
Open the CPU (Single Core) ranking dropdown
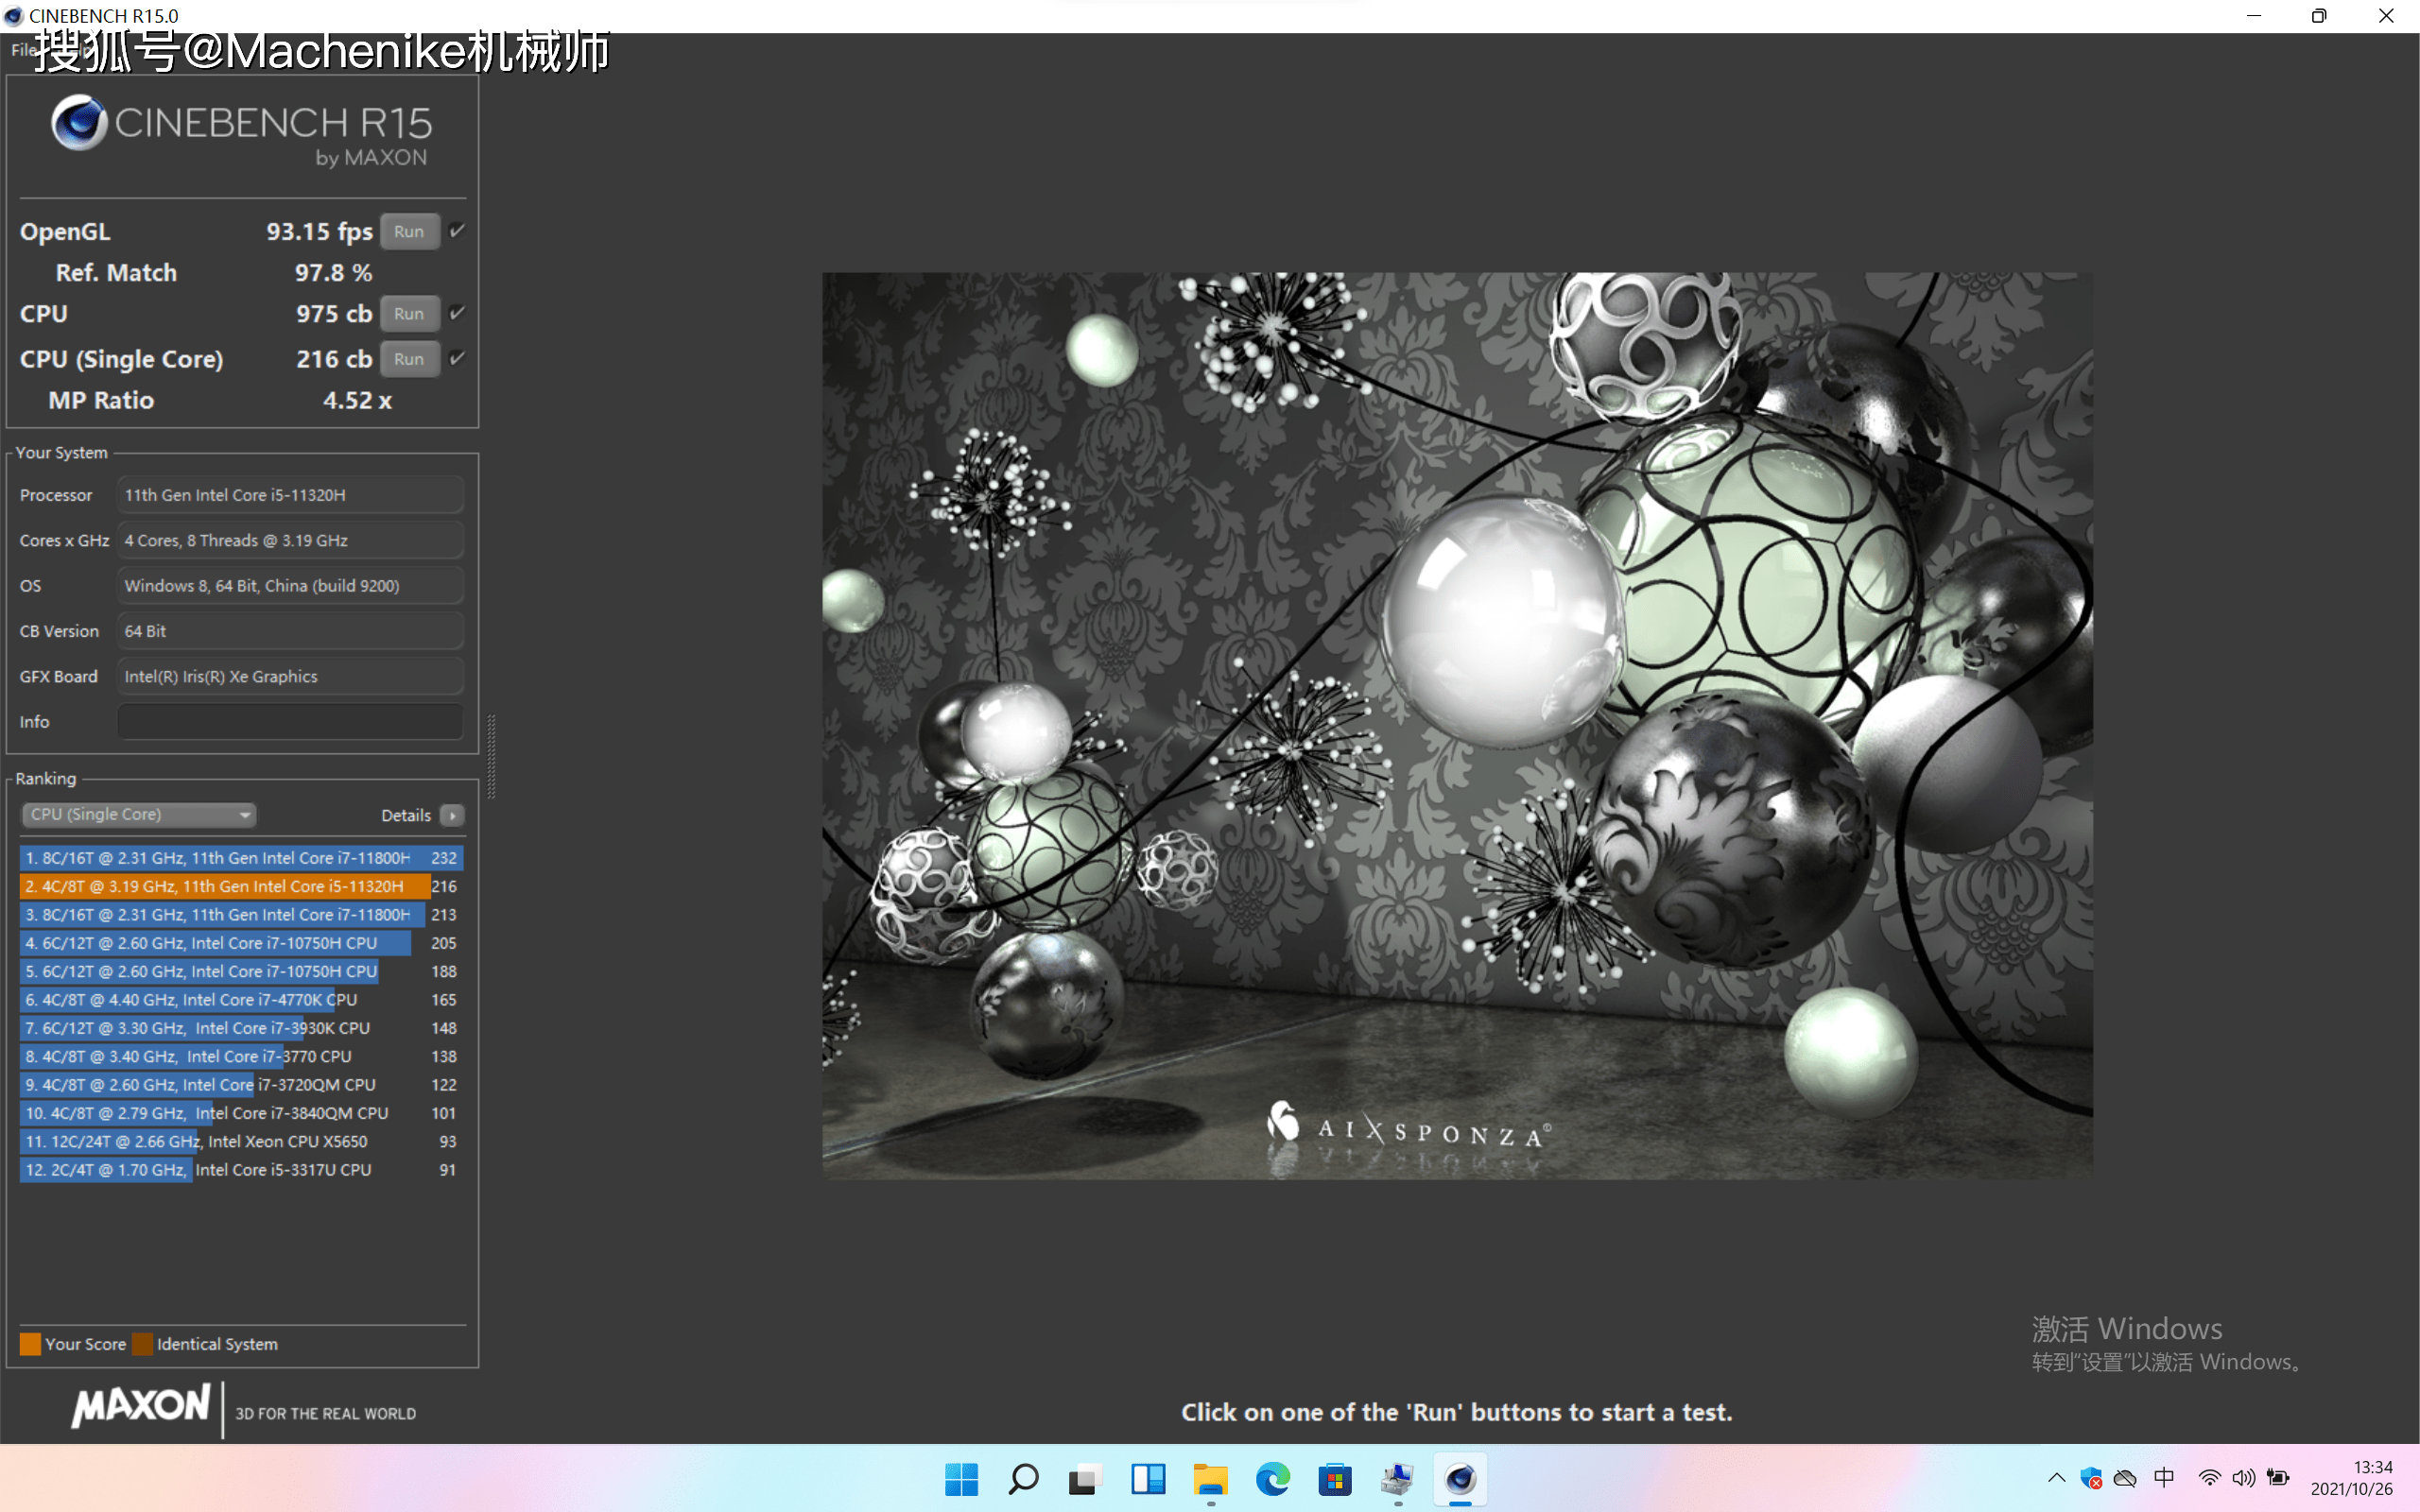point(139,814)
